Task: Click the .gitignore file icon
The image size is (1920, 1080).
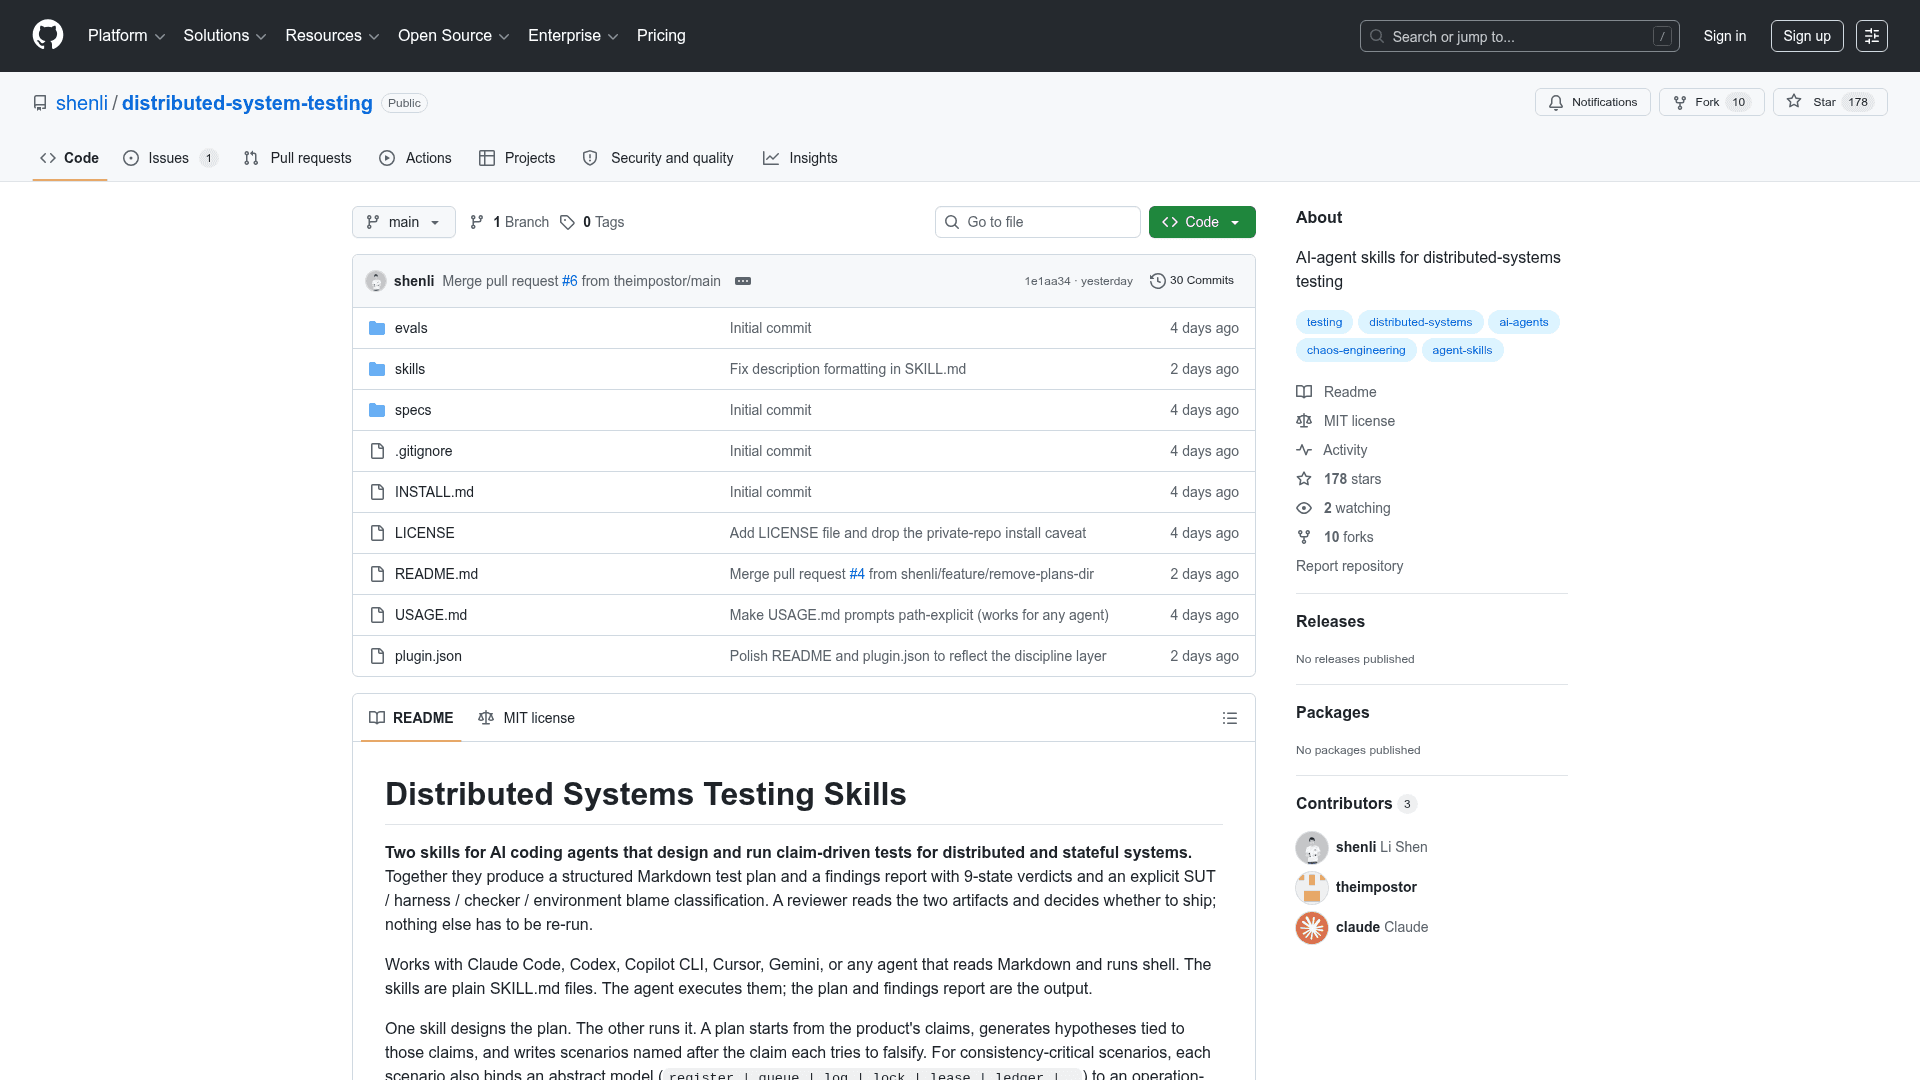Action: click(x=377, y=451)
